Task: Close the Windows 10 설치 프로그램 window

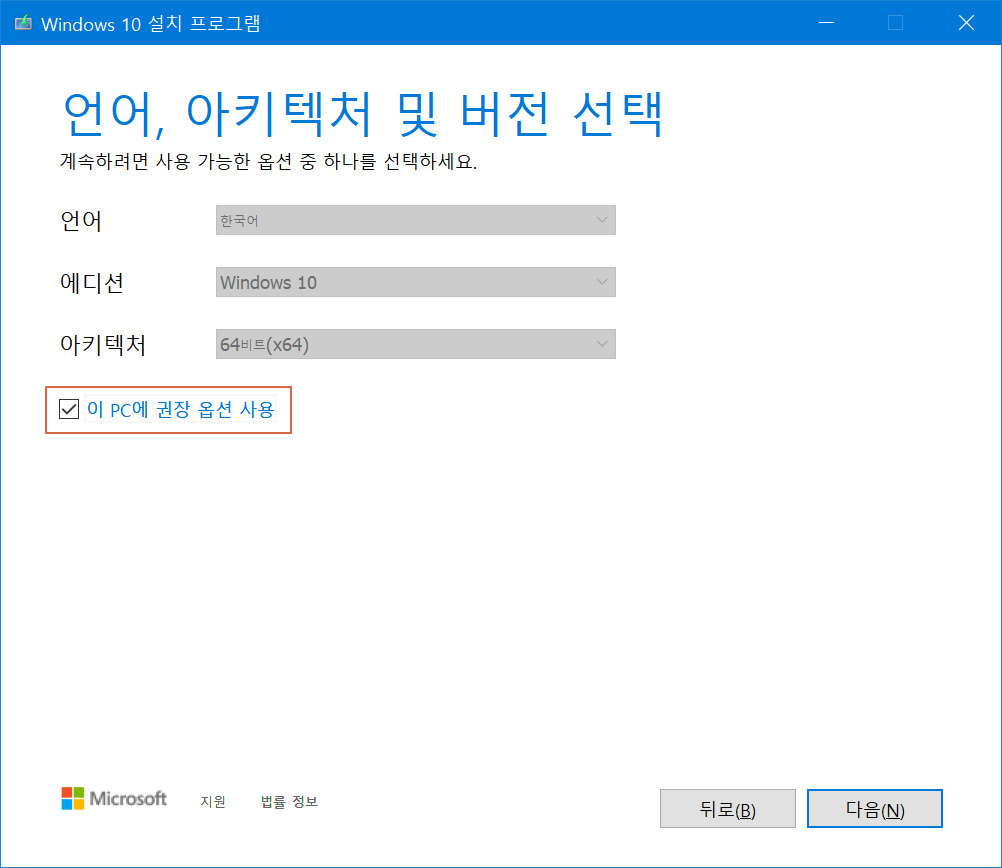Action: click(966, 23)
